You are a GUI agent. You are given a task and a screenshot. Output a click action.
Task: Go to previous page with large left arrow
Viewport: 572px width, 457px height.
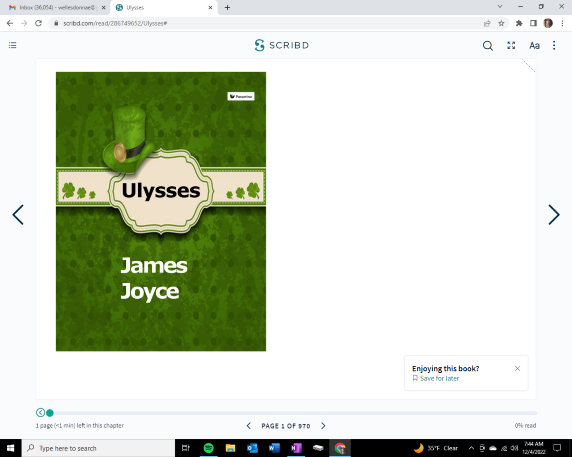(x=18, y=214)
